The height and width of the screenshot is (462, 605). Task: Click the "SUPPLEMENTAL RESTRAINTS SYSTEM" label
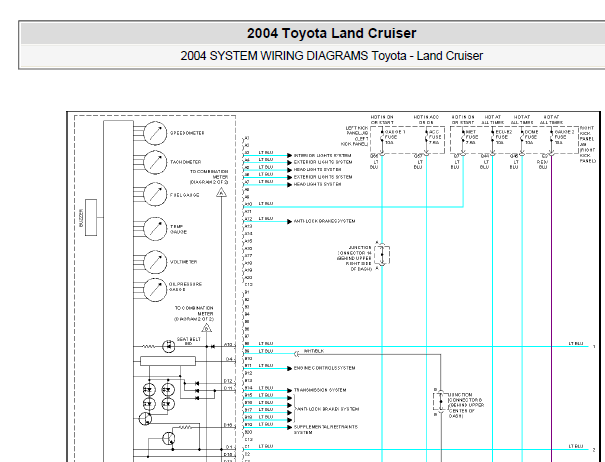click(x=326, y=430)
